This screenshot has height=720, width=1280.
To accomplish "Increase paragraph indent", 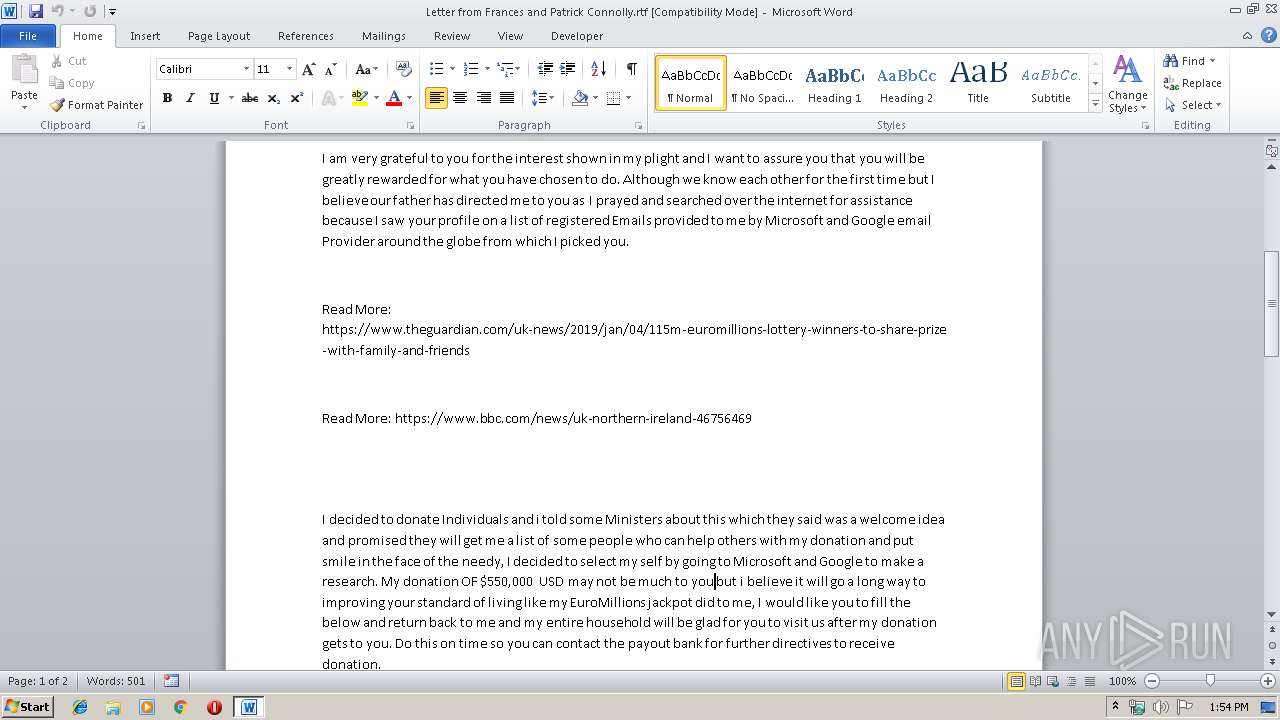I will (x=567, y=69).
